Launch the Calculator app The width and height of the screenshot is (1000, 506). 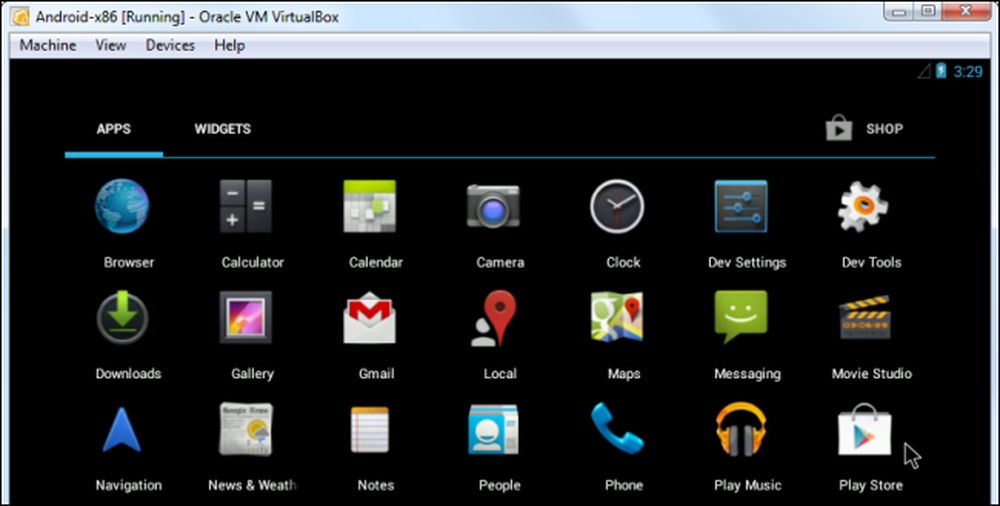tap(246, 206)
